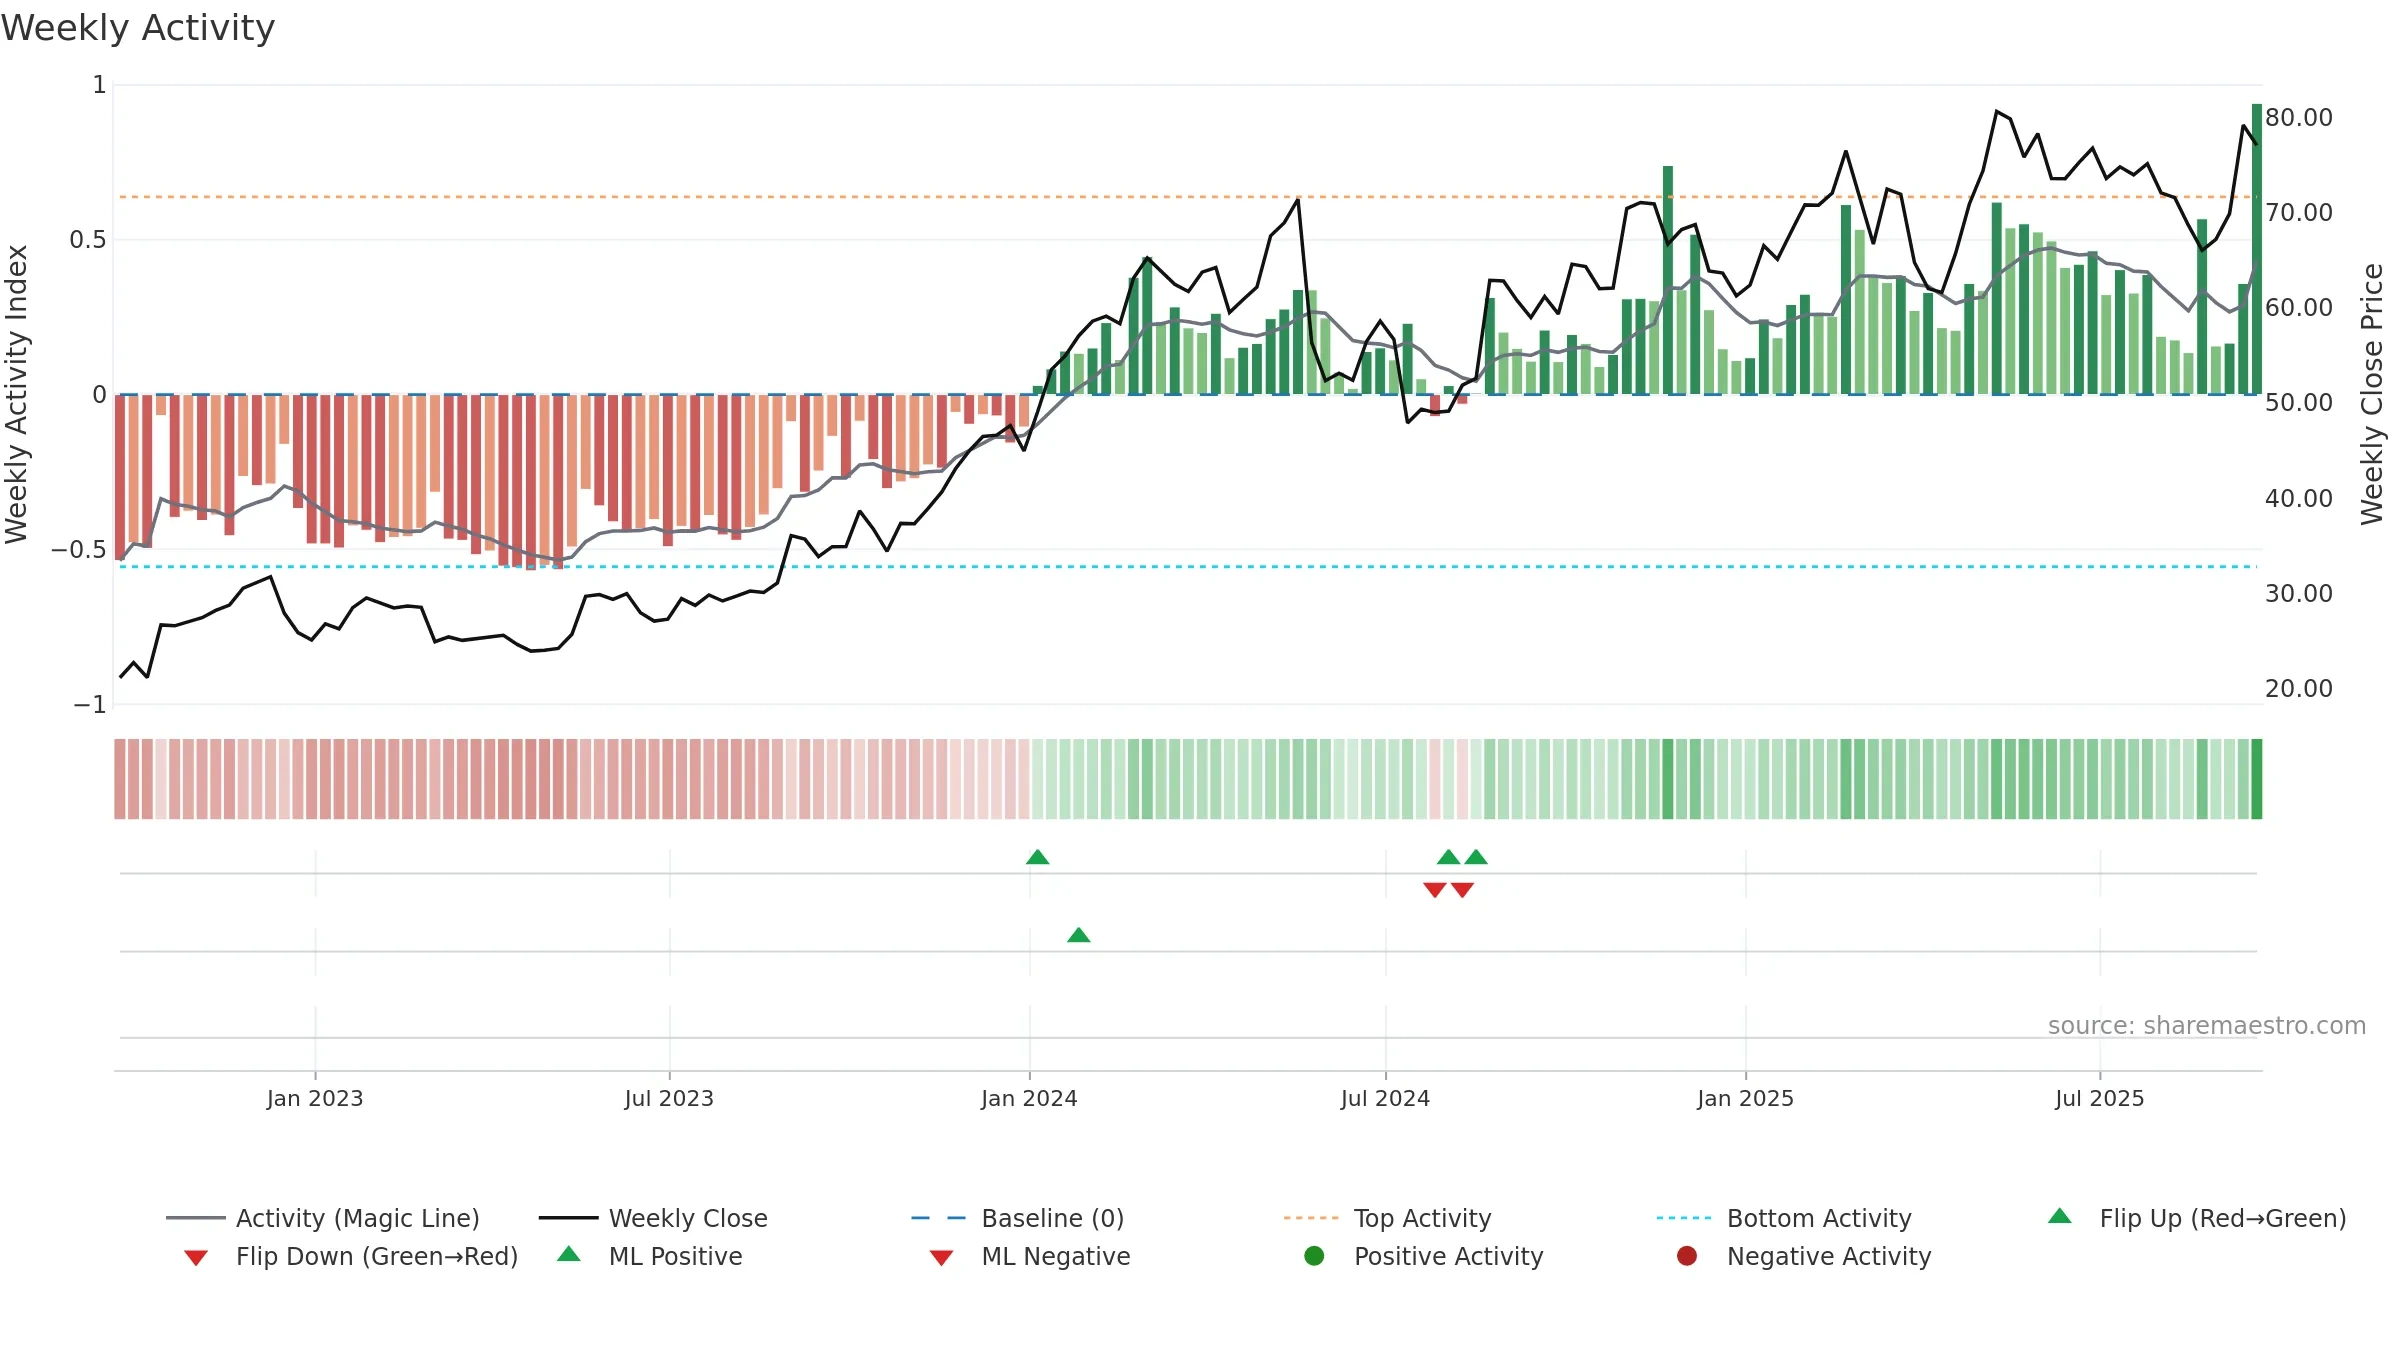This screenshot has width=2400, height=1350.
Task: Click the black Weekly Close legend line swatch
Action: (x=568, y=1218)
